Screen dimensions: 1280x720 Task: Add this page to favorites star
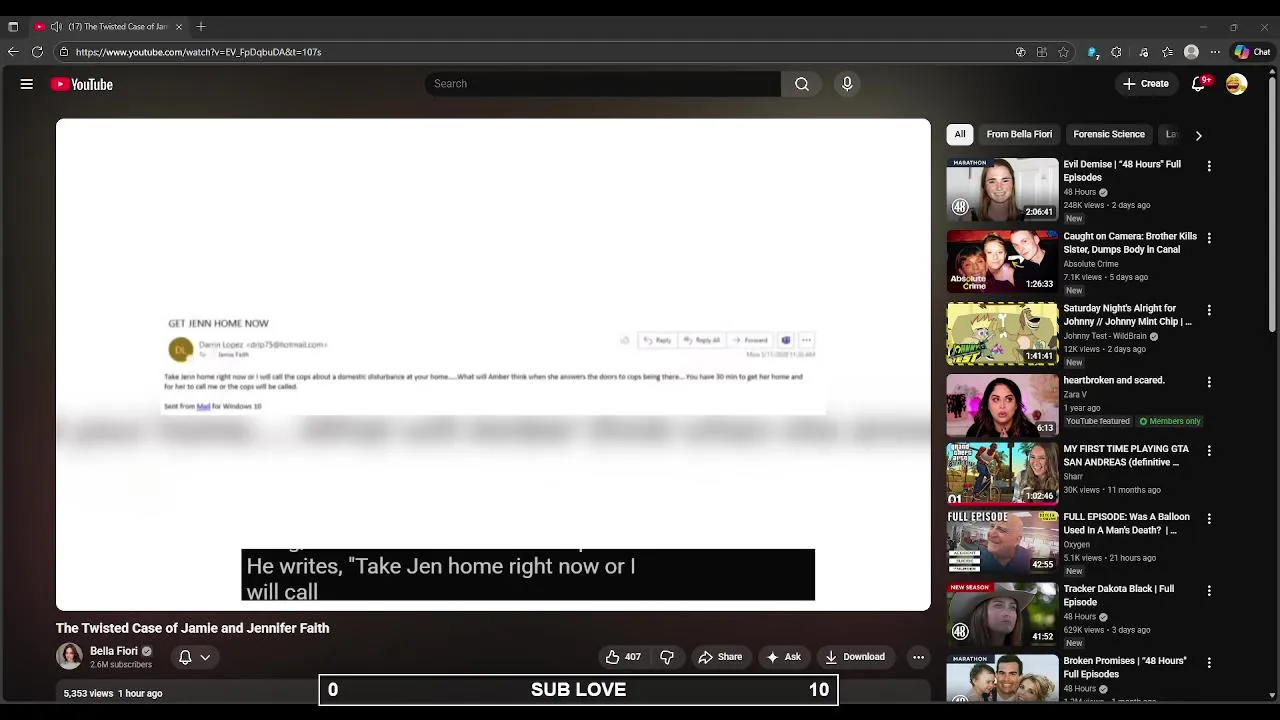pos(1064,52)
